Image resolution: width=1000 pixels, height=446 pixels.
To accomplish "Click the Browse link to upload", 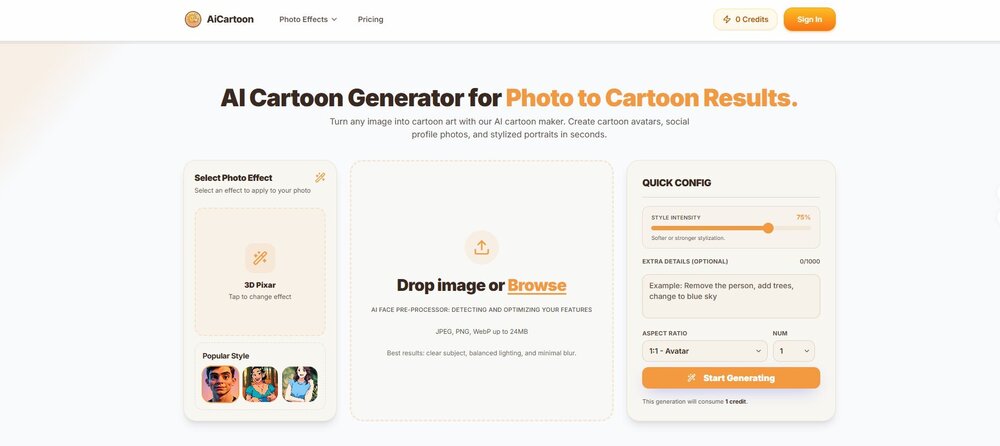I will [x=537, y=286].
